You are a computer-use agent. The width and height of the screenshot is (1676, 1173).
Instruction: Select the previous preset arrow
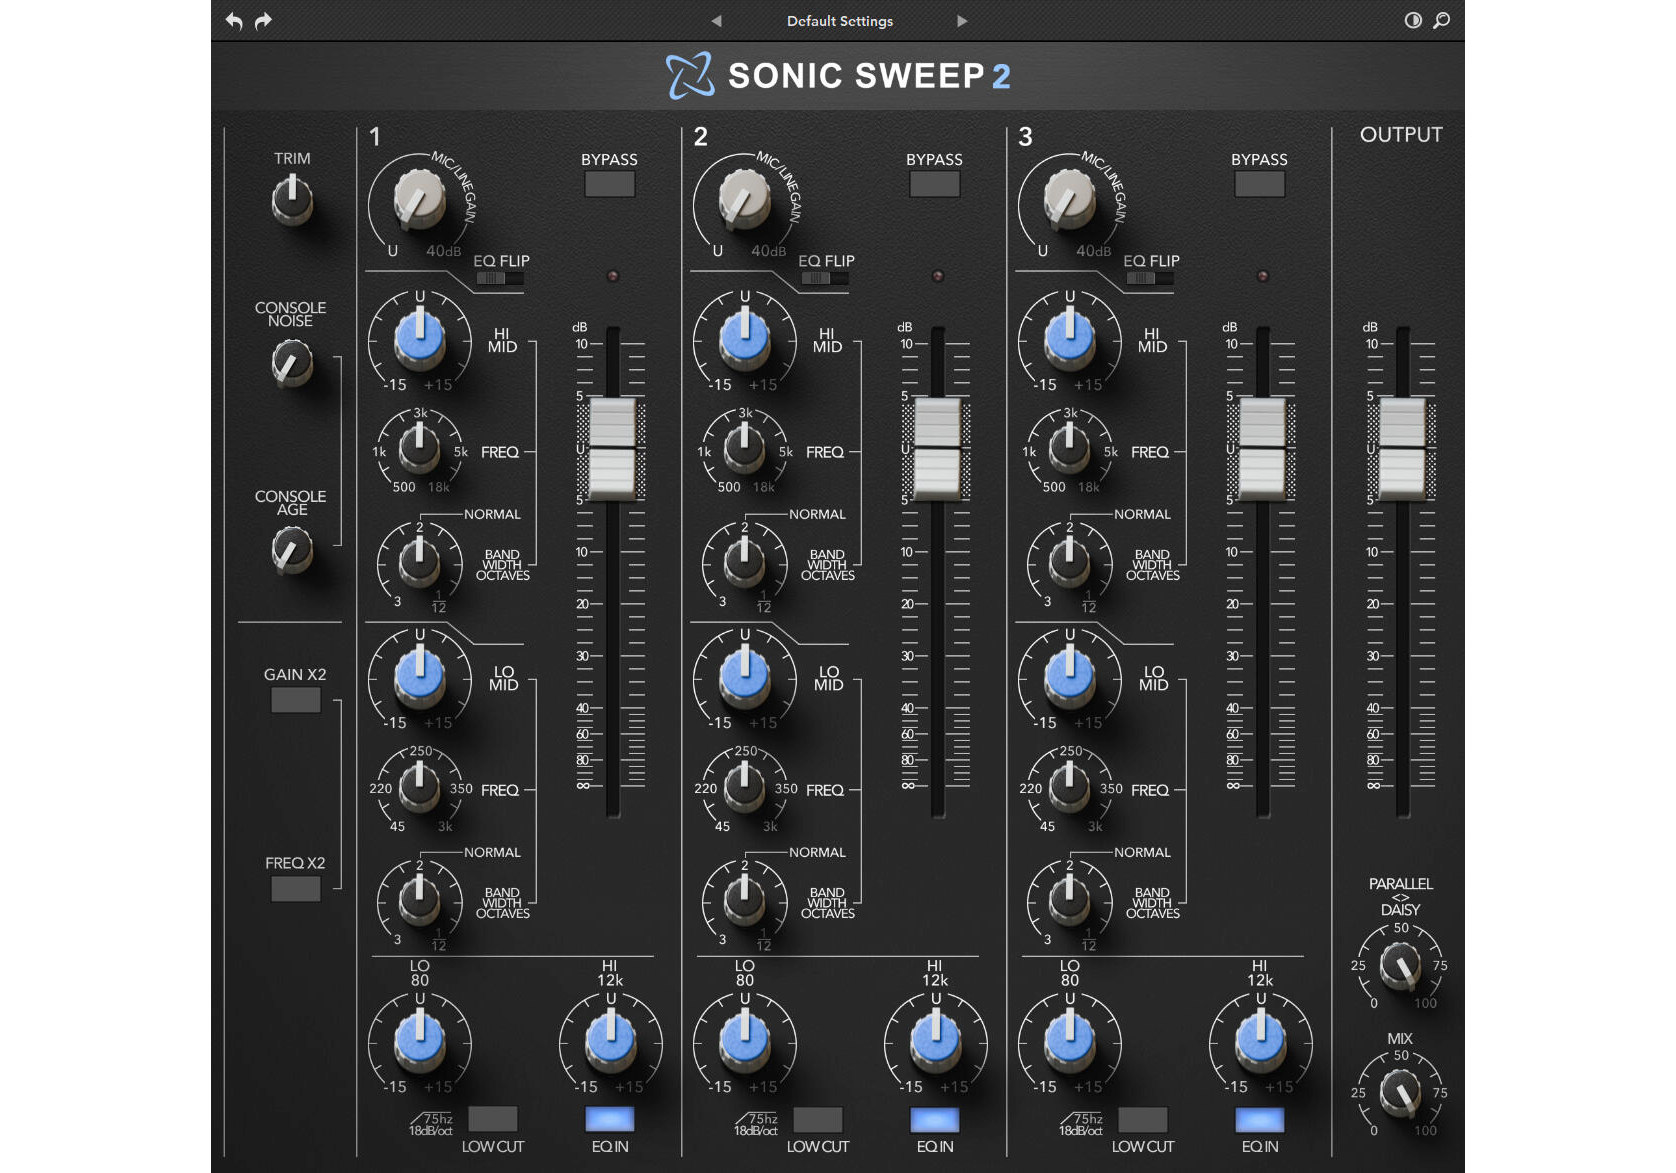[716, 21]
